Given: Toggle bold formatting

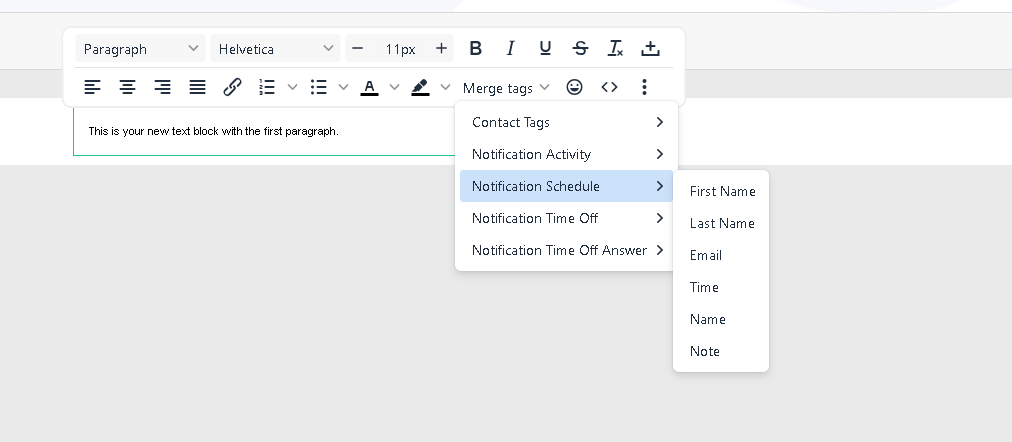Looking at the screenshot, I should pyautogui.click(x=476, y=48).
